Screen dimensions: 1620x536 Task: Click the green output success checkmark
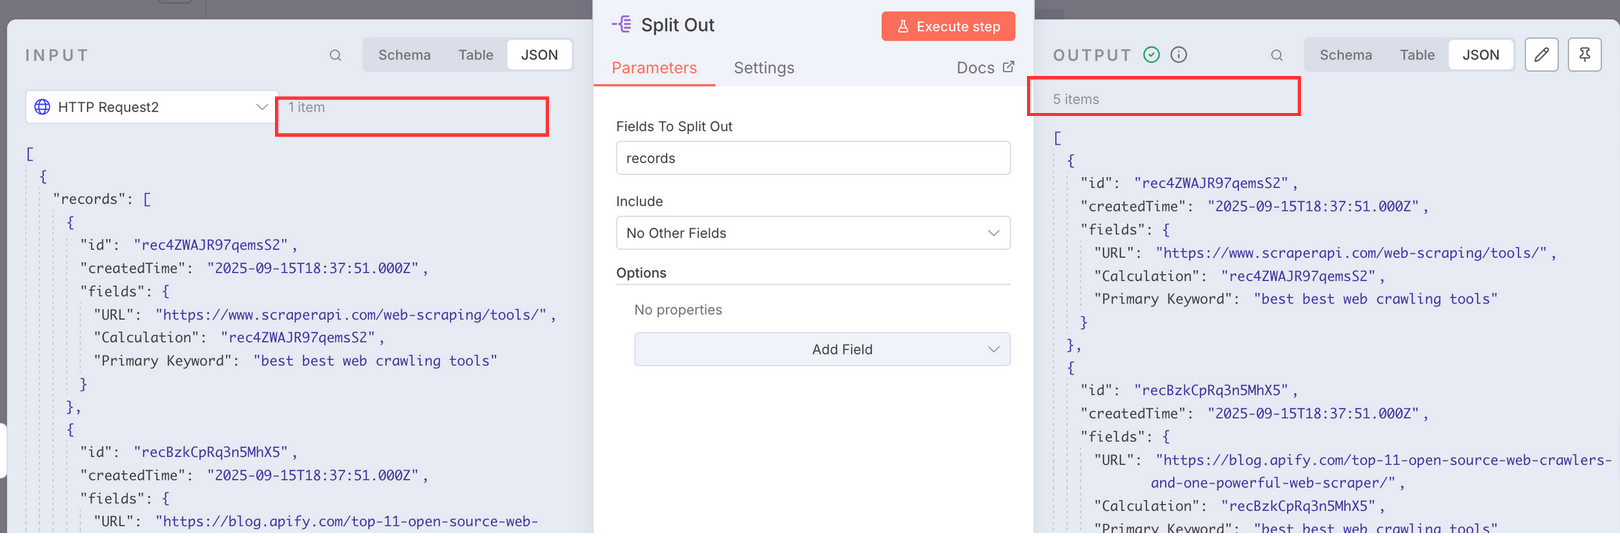pos(1152,55)
